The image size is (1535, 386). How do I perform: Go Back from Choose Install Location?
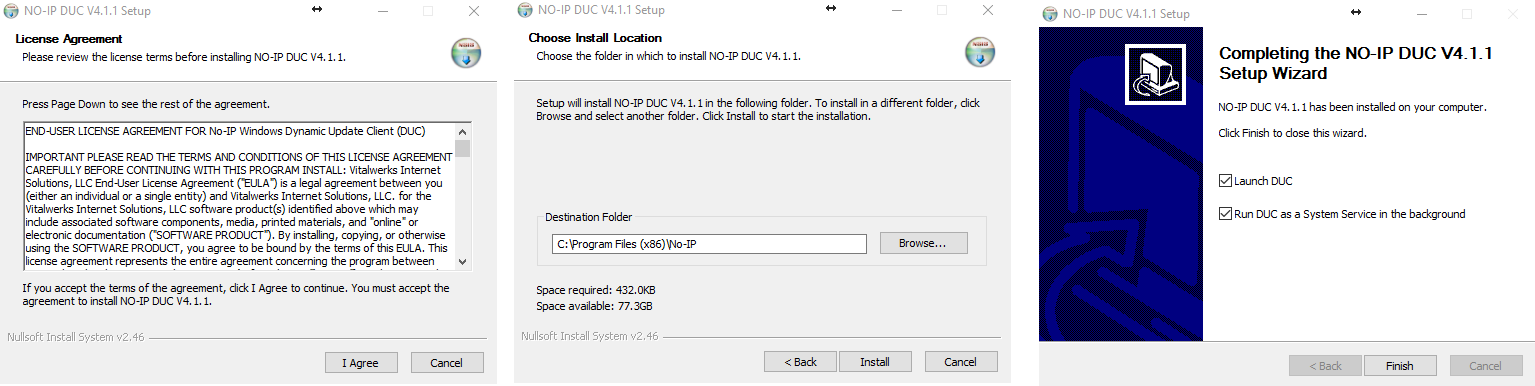800,362
